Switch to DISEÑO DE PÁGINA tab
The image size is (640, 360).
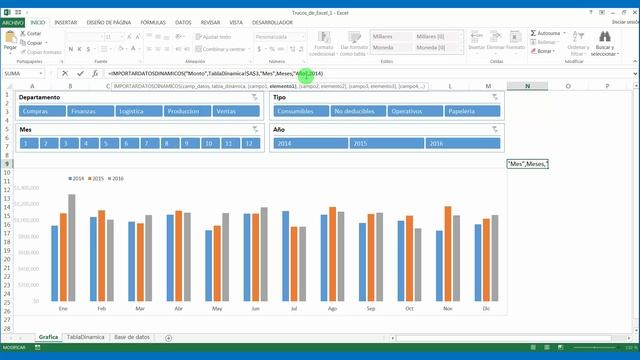click(x=109, y=22)
